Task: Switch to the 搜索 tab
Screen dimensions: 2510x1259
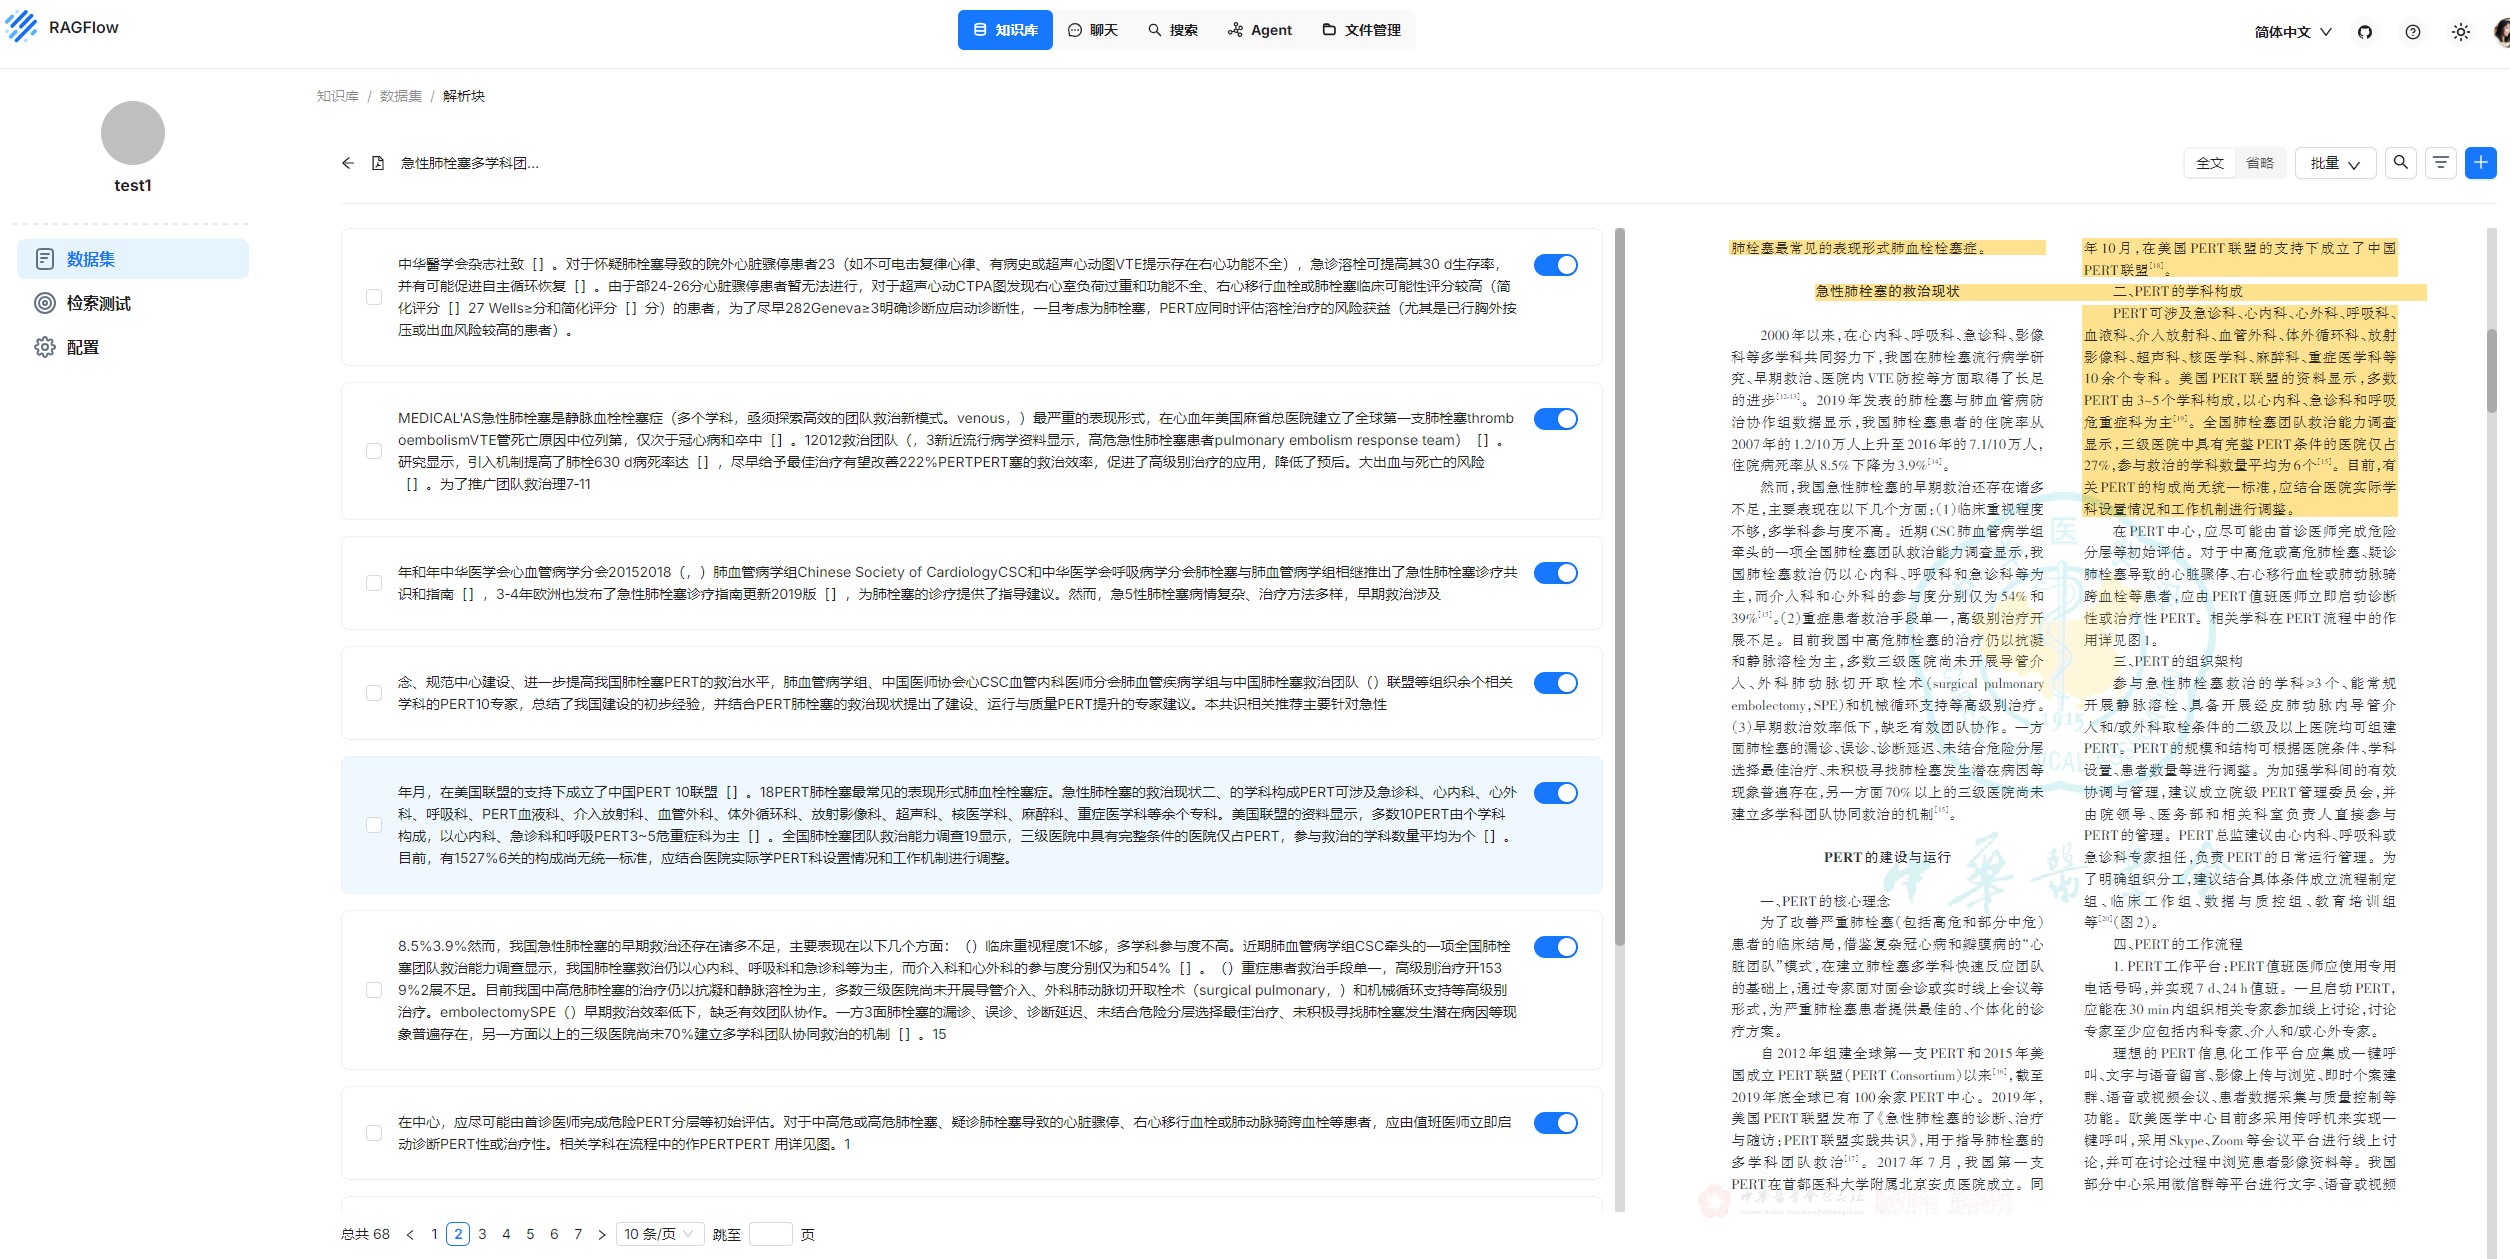Action: [x=1172, y=30]
